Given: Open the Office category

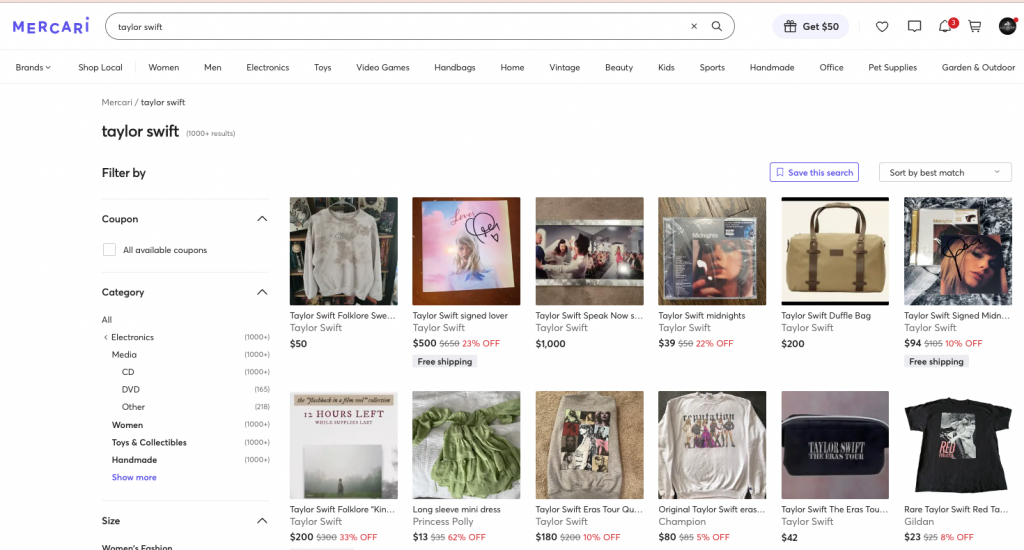Looking at the screenshot, I should pos(831,67).
